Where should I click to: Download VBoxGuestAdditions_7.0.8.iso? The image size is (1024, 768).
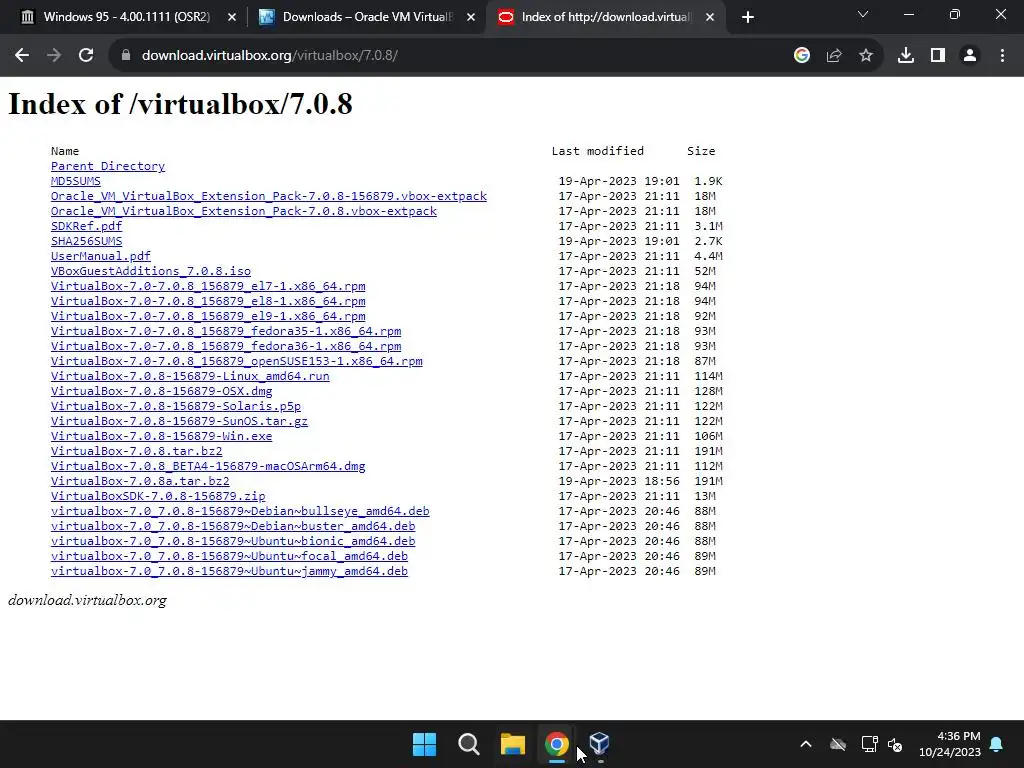coord(151,271)
